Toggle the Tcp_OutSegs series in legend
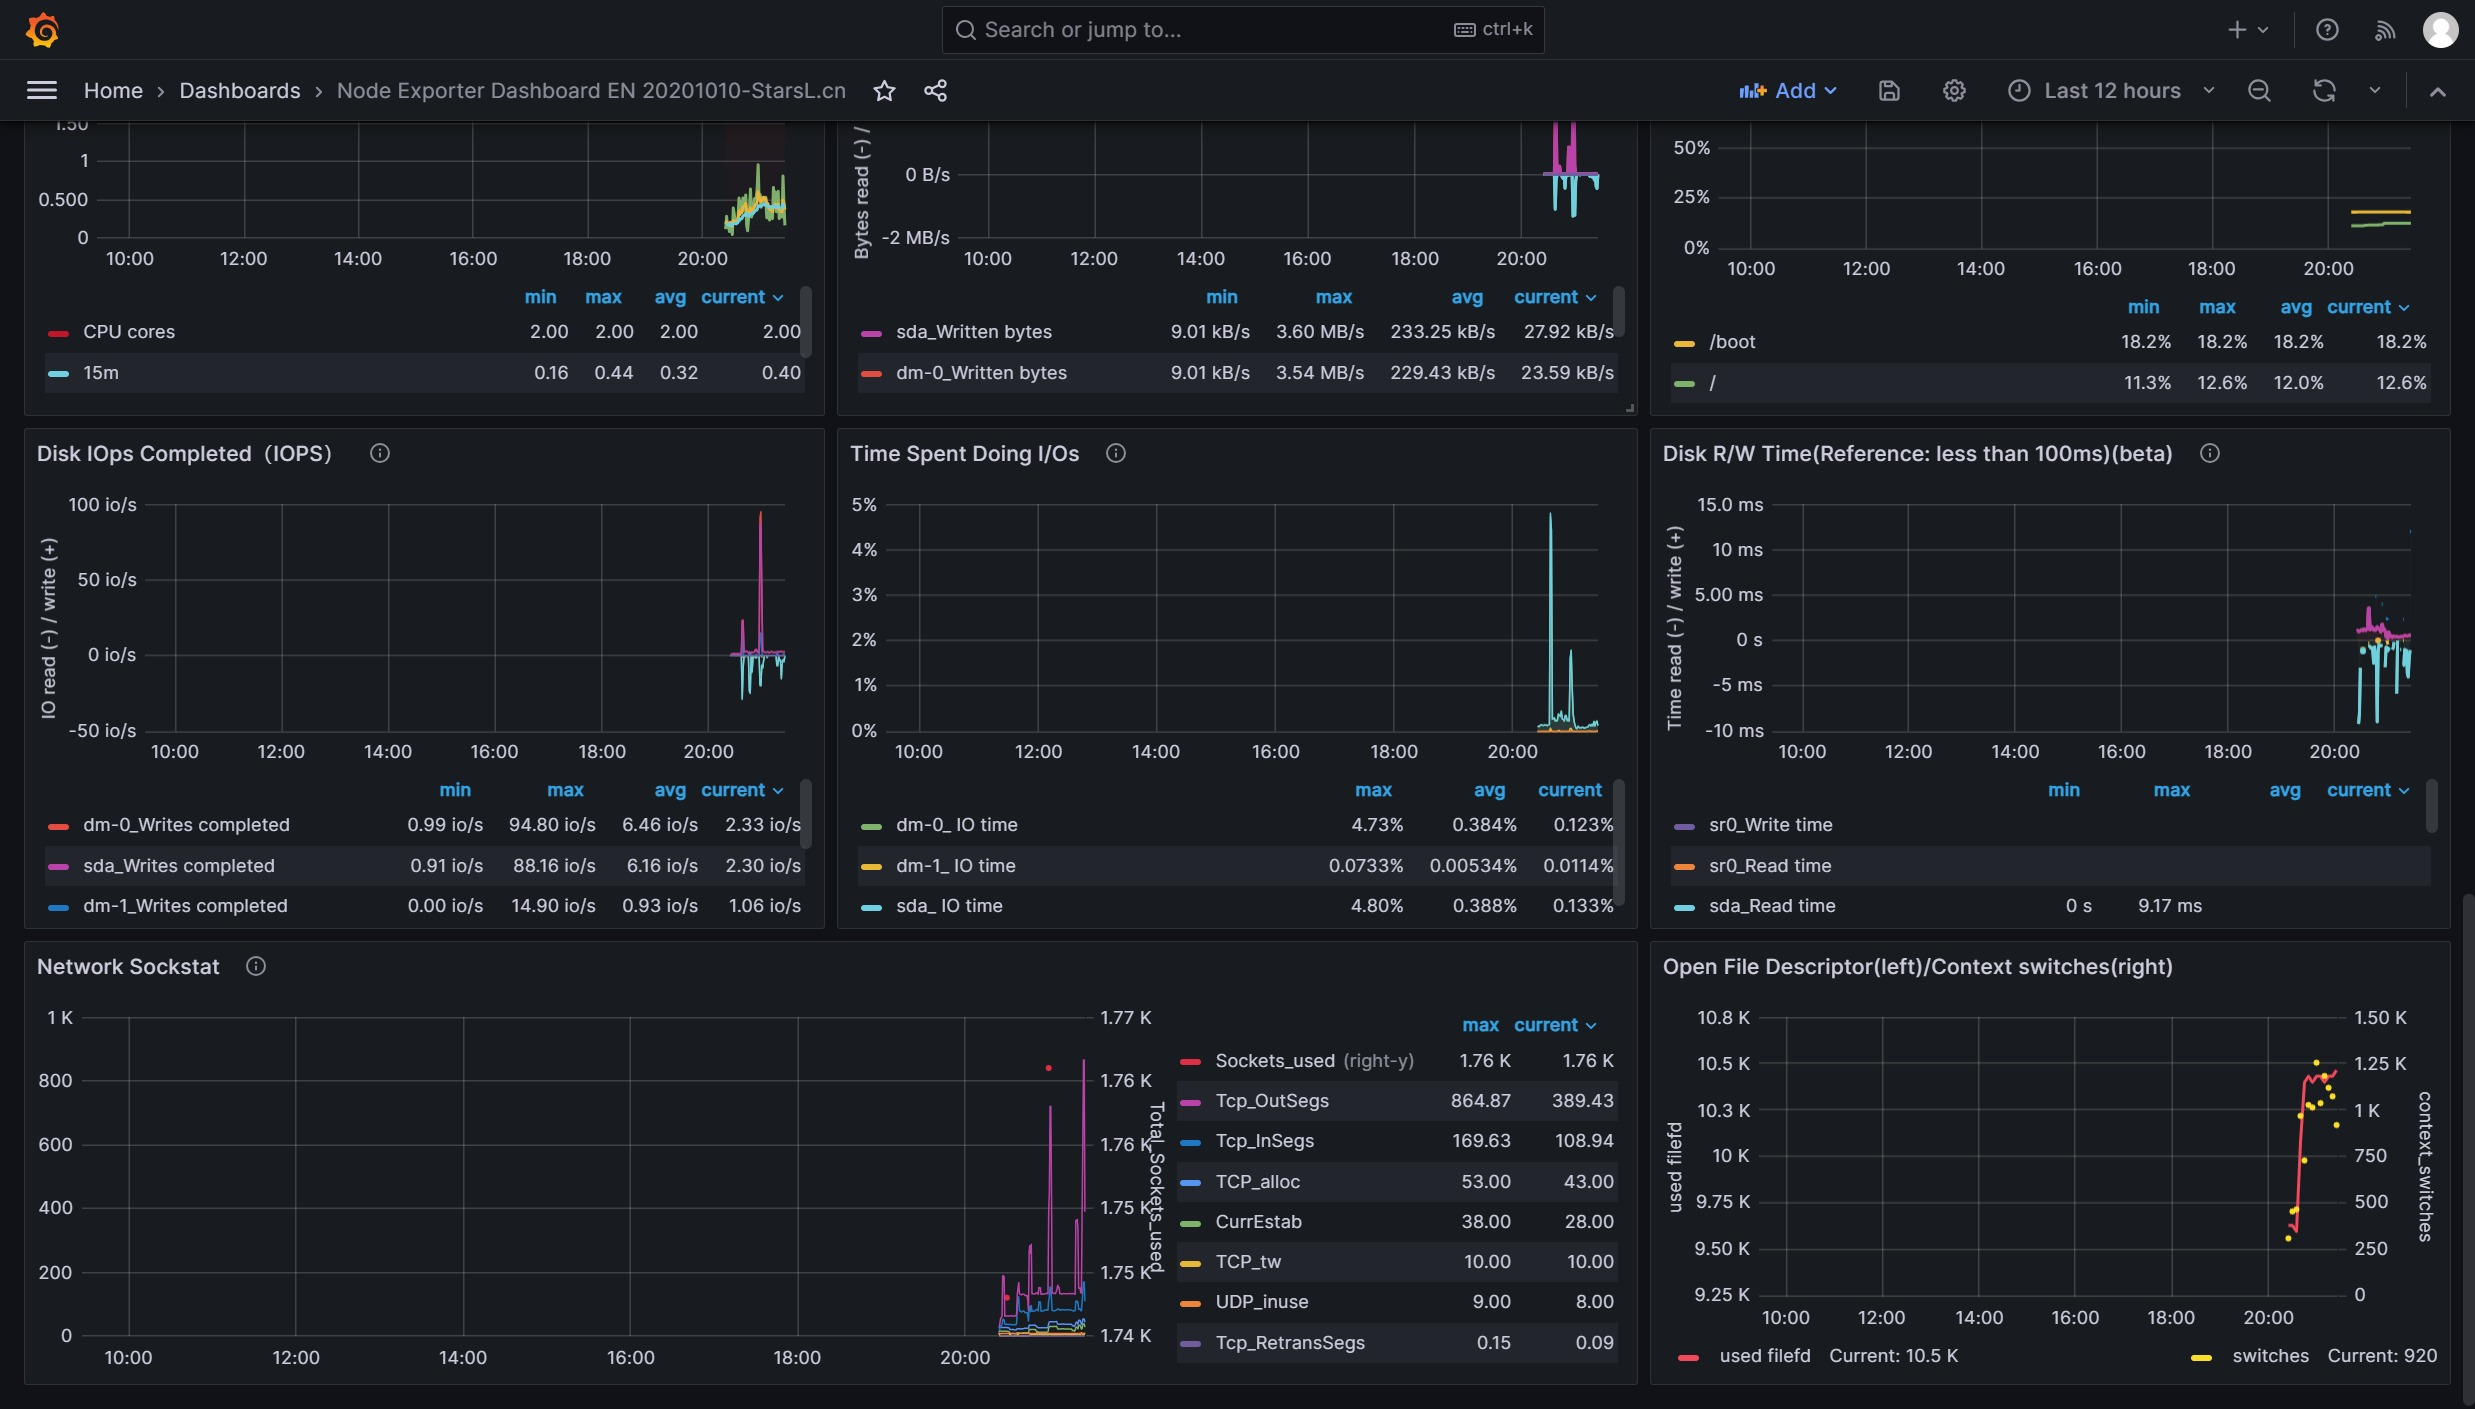The height and width of the screenshot is (1409, 2475). coord(1271,1101)
